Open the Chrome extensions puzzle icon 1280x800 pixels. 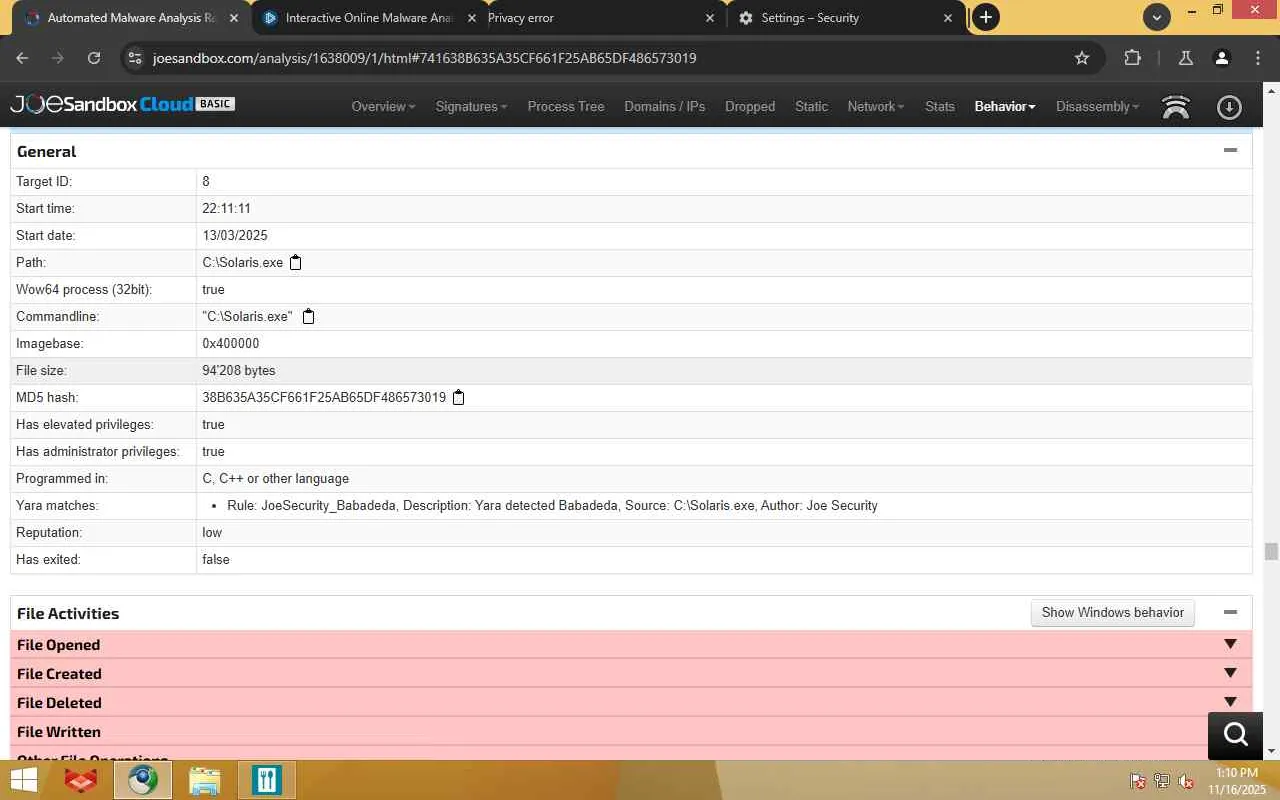1132,58
